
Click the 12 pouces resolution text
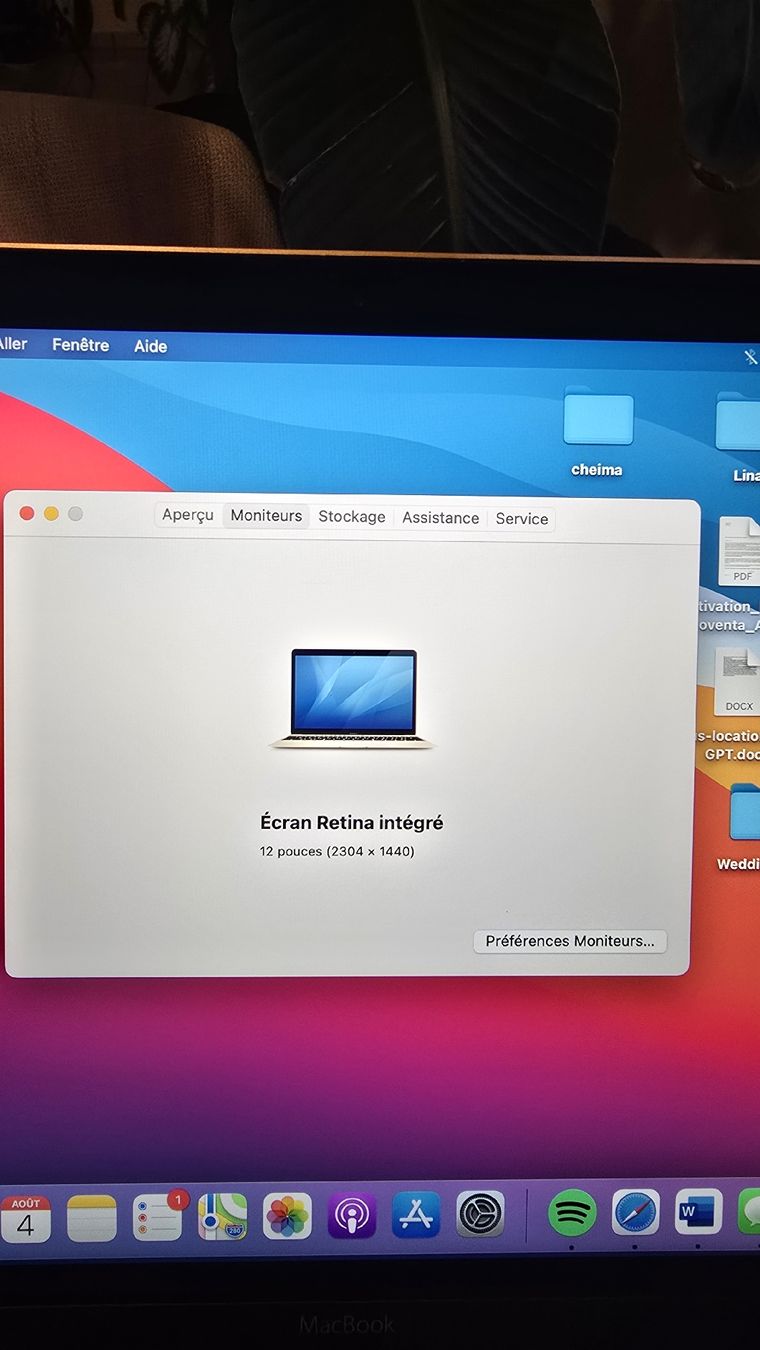pyautogui.click(x=337, y=852)
